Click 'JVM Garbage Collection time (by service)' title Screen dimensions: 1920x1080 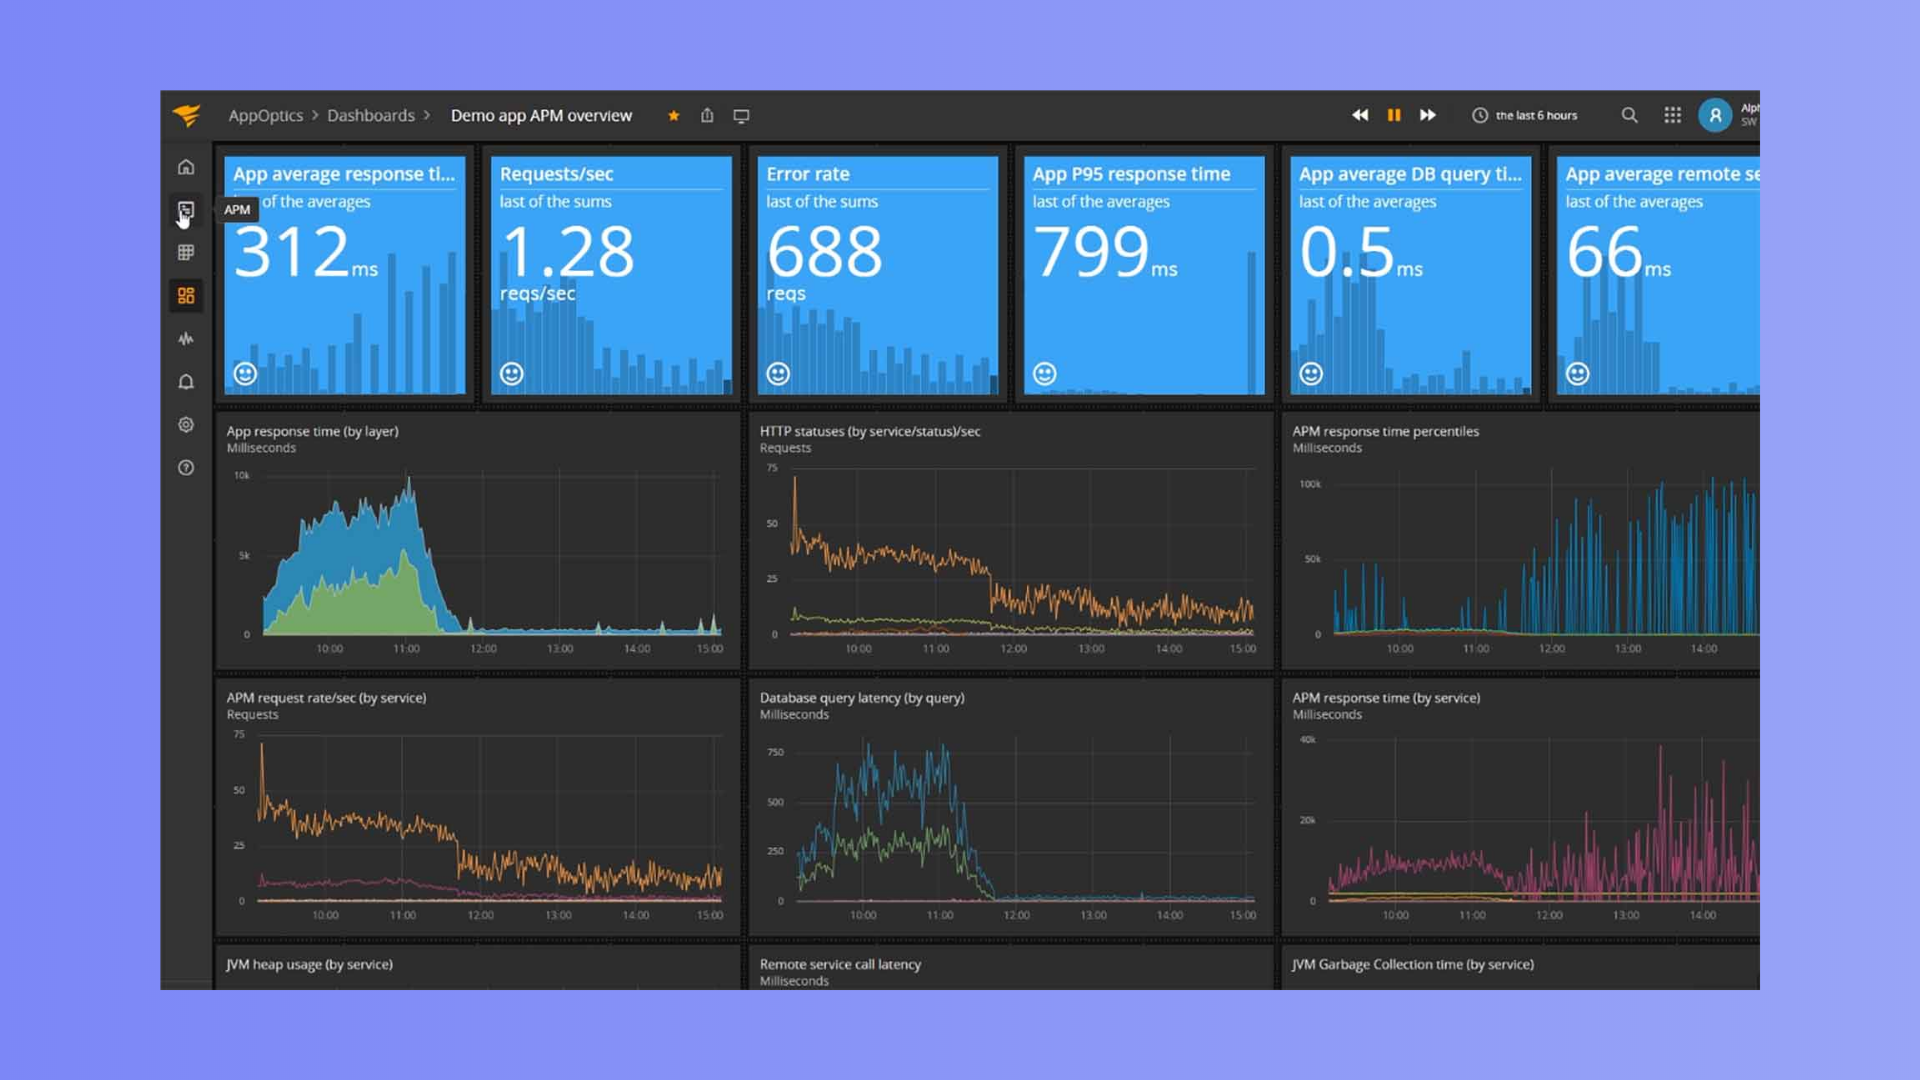click(1412, 964)
